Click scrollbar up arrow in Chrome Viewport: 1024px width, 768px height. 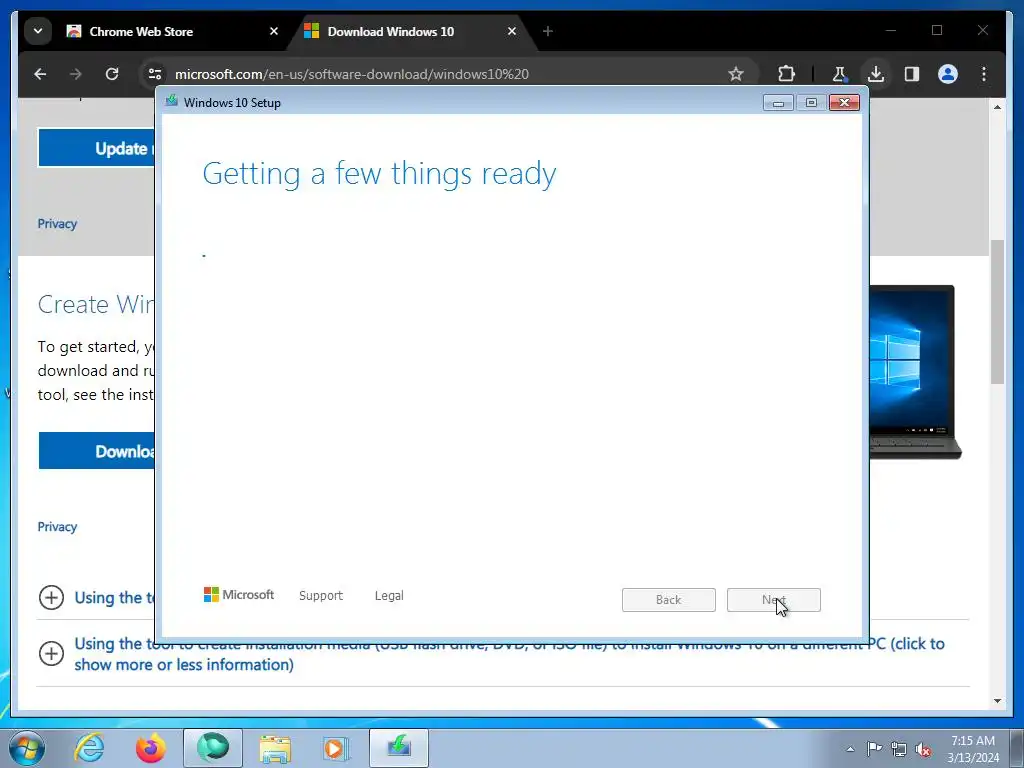click(997, 106)
